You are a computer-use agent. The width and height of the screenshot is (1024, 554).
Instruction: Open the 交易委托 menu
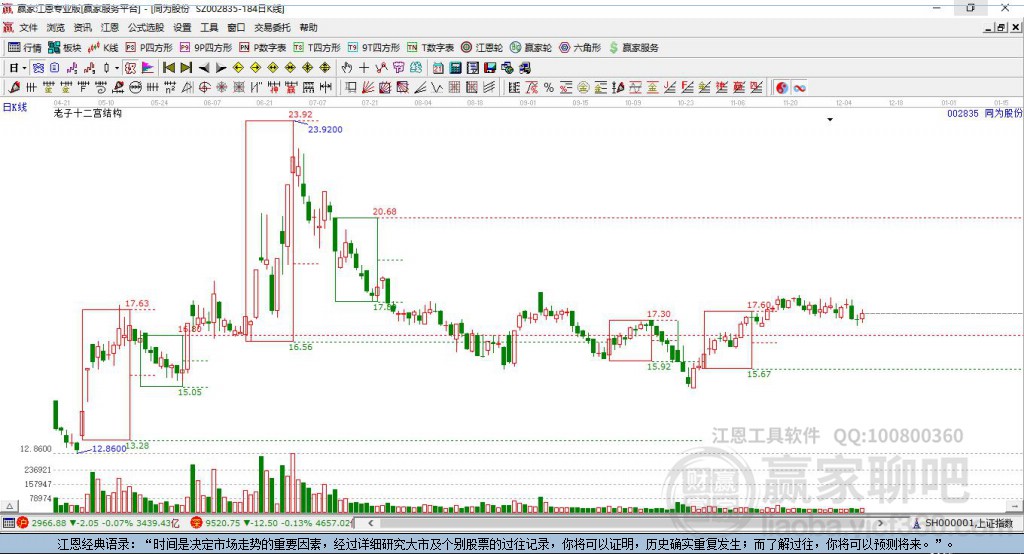272,27
